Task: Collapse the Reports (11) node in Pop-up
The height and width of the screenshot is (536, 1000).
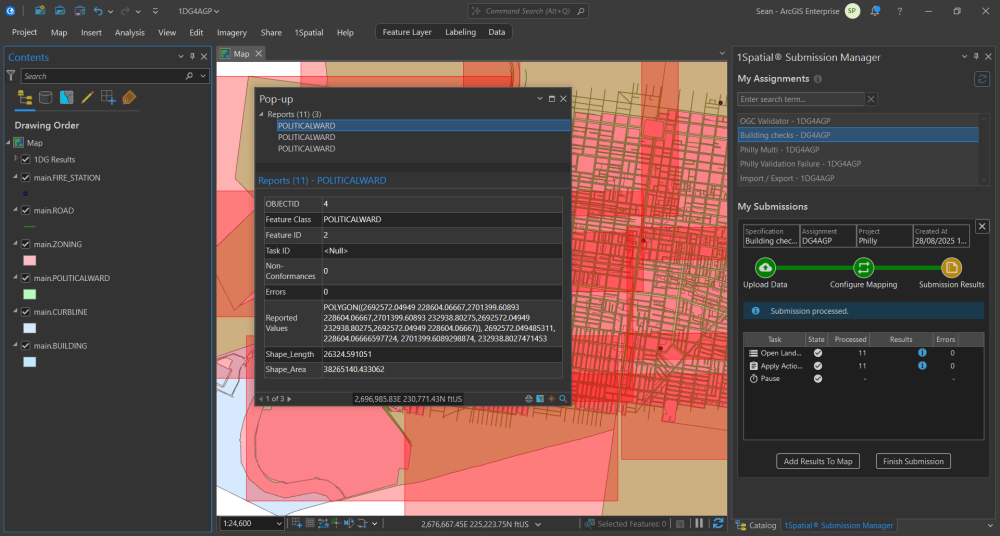Action: click(261, 114)
